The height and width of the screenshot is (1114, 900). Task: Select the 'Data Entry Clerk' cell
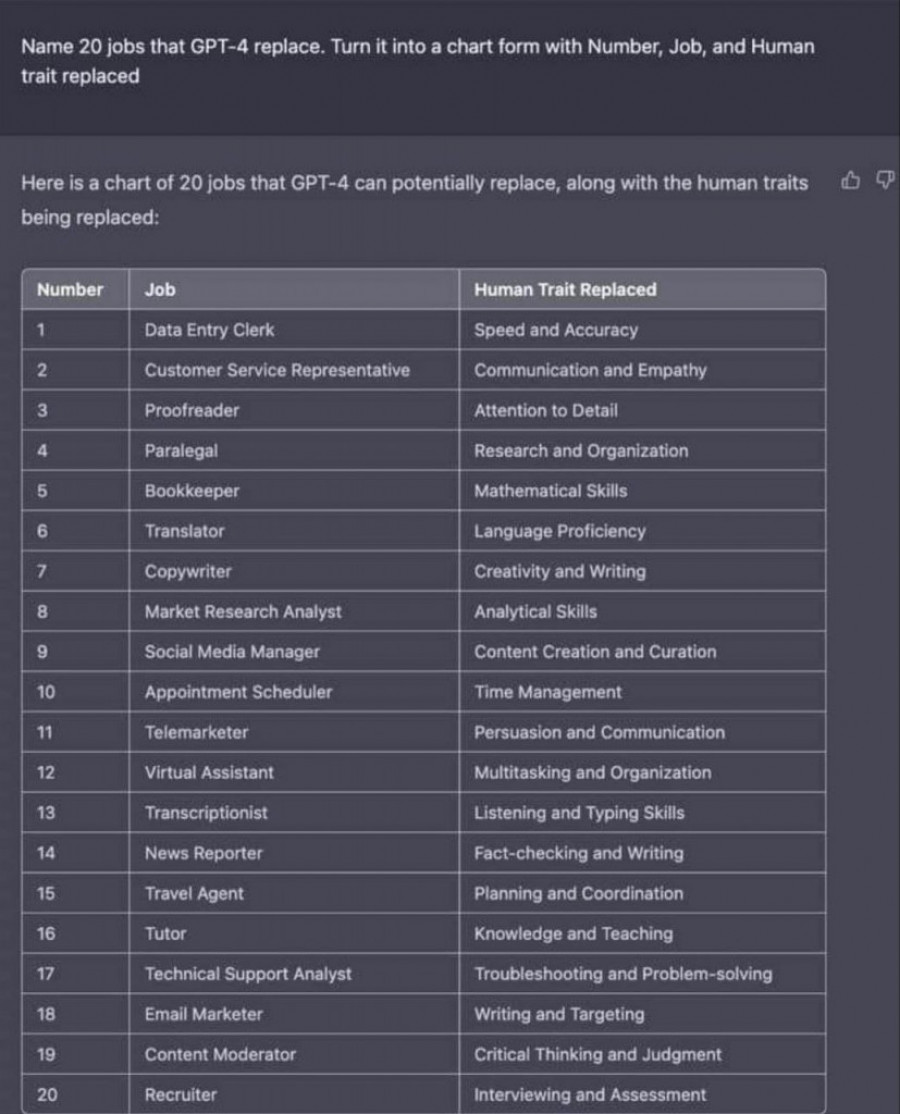(x=209, y=330)
